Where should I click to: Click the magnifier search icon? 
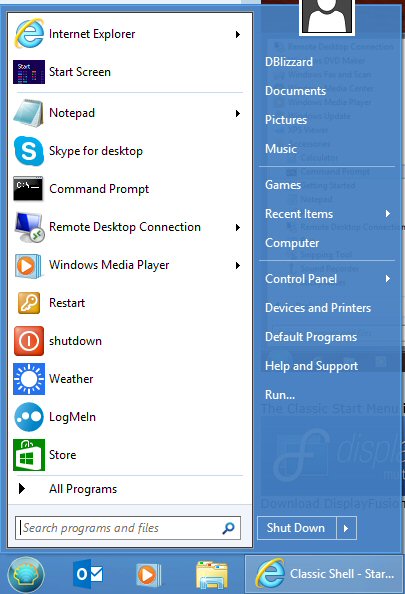(228, 528)
